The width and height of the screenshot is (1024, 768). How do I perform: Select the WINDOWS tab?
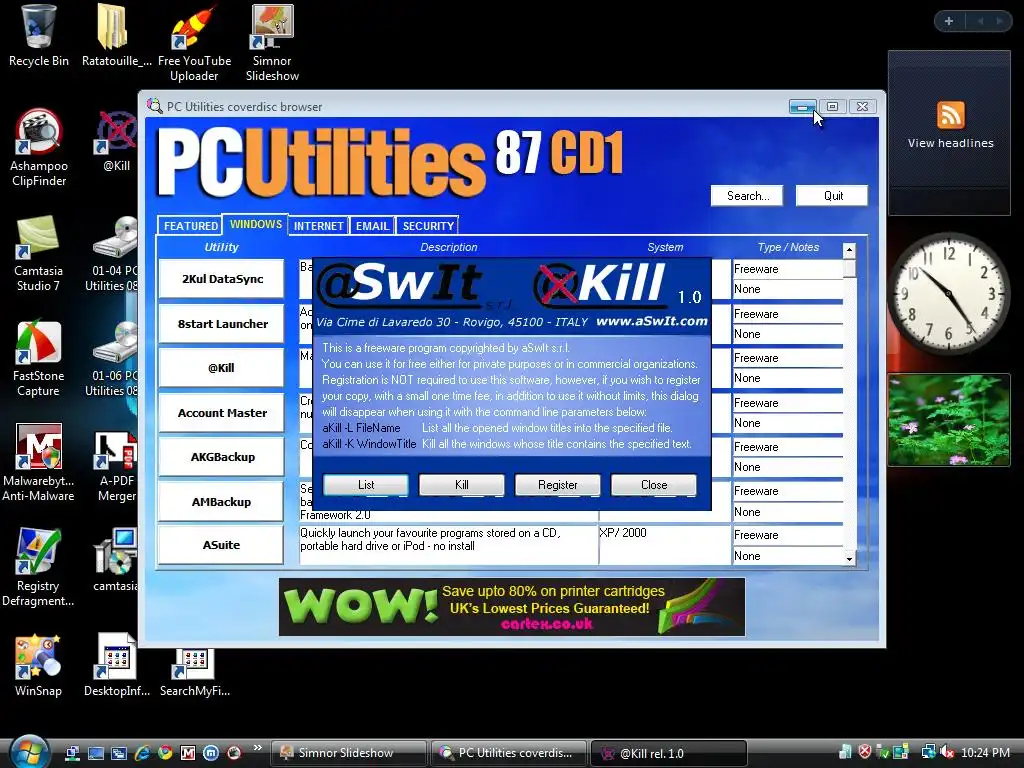click(x=255, y=224)
